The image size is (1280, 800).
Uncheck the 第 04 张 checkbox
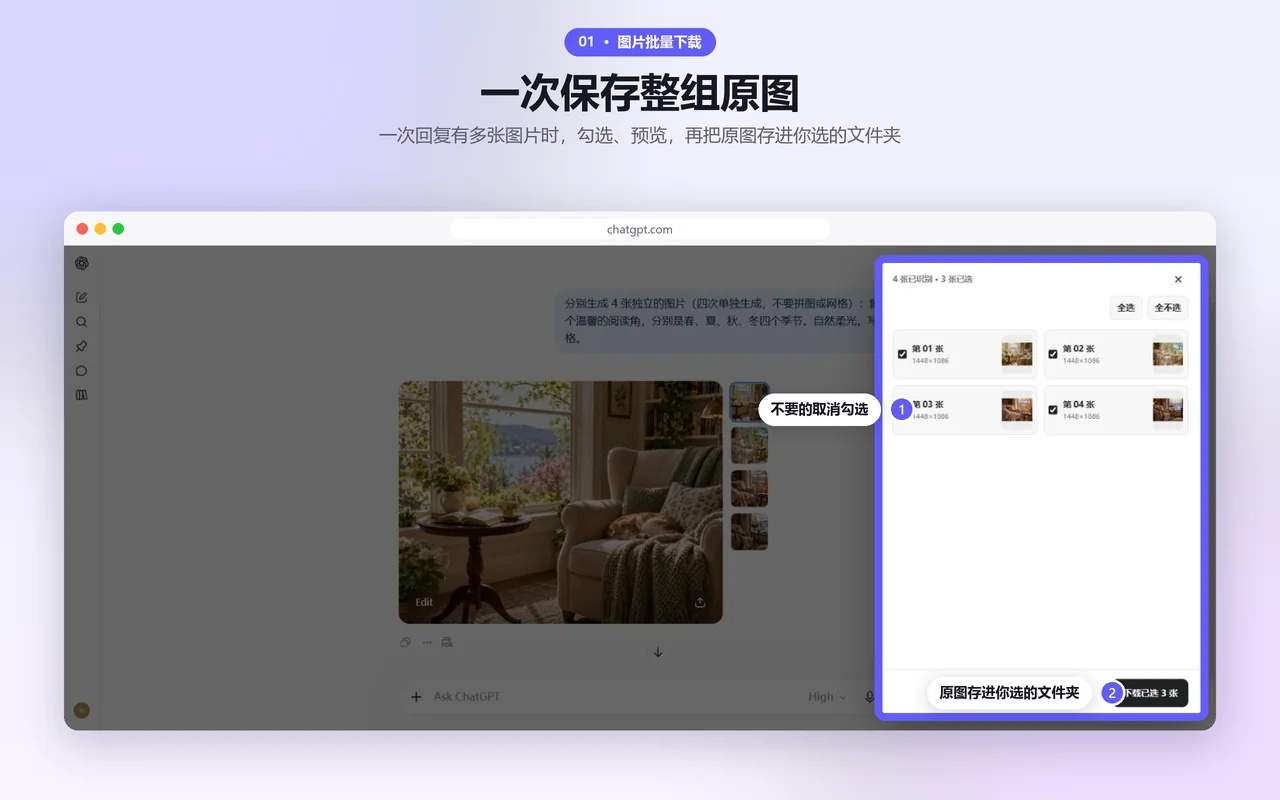pyautogui.click(x=1053, y=410)
